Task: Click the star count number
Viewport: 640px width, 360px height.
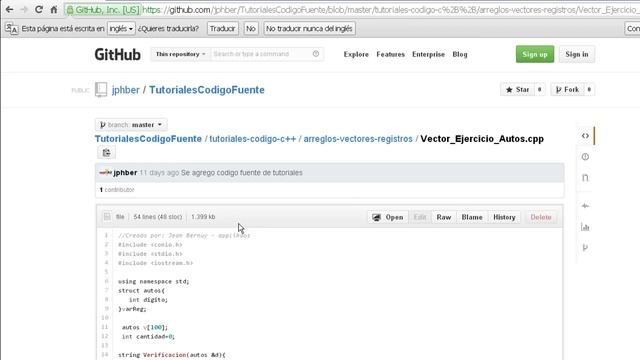Action: tap(540, 89)
